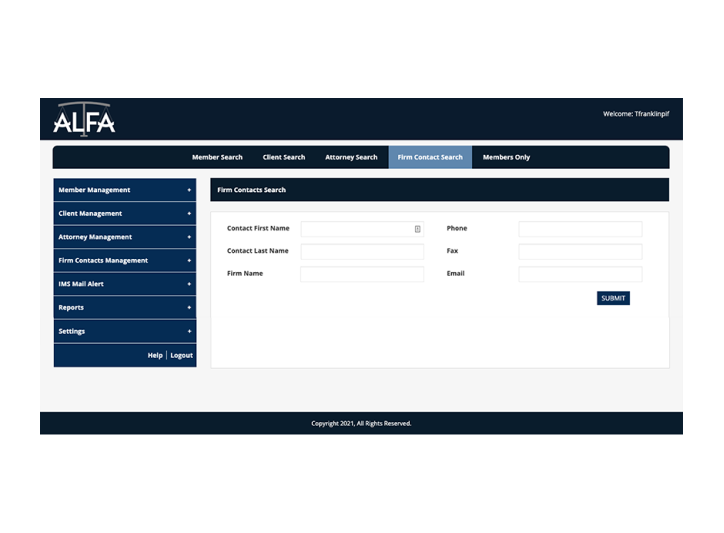724x533 pixels.
Task: Open the Client Search tab
Action: [284, 157]
